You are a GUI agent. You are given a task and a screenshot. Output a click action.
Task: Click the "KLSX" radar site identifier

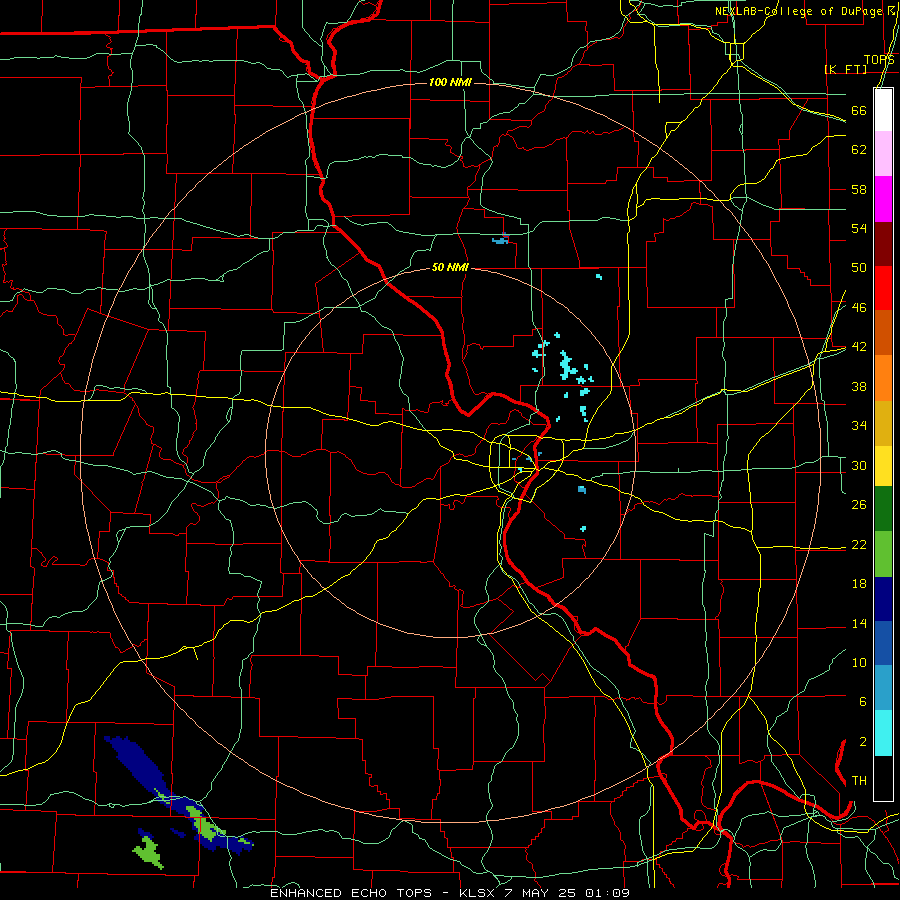tap(479, 893)
